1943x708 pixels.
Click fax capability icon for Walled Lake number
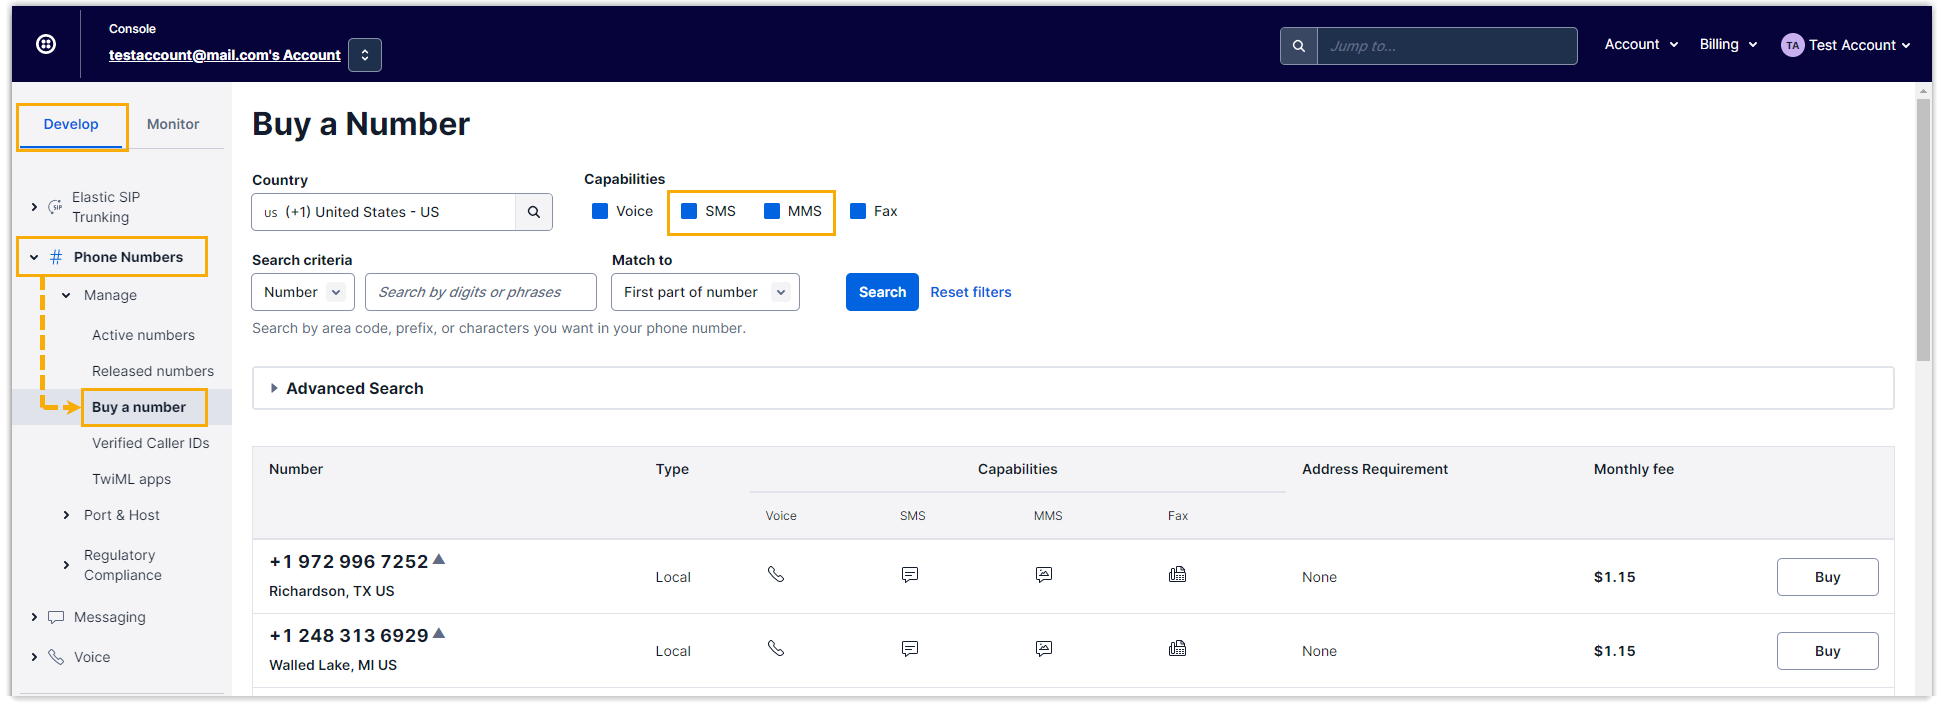click(1177, 649)
